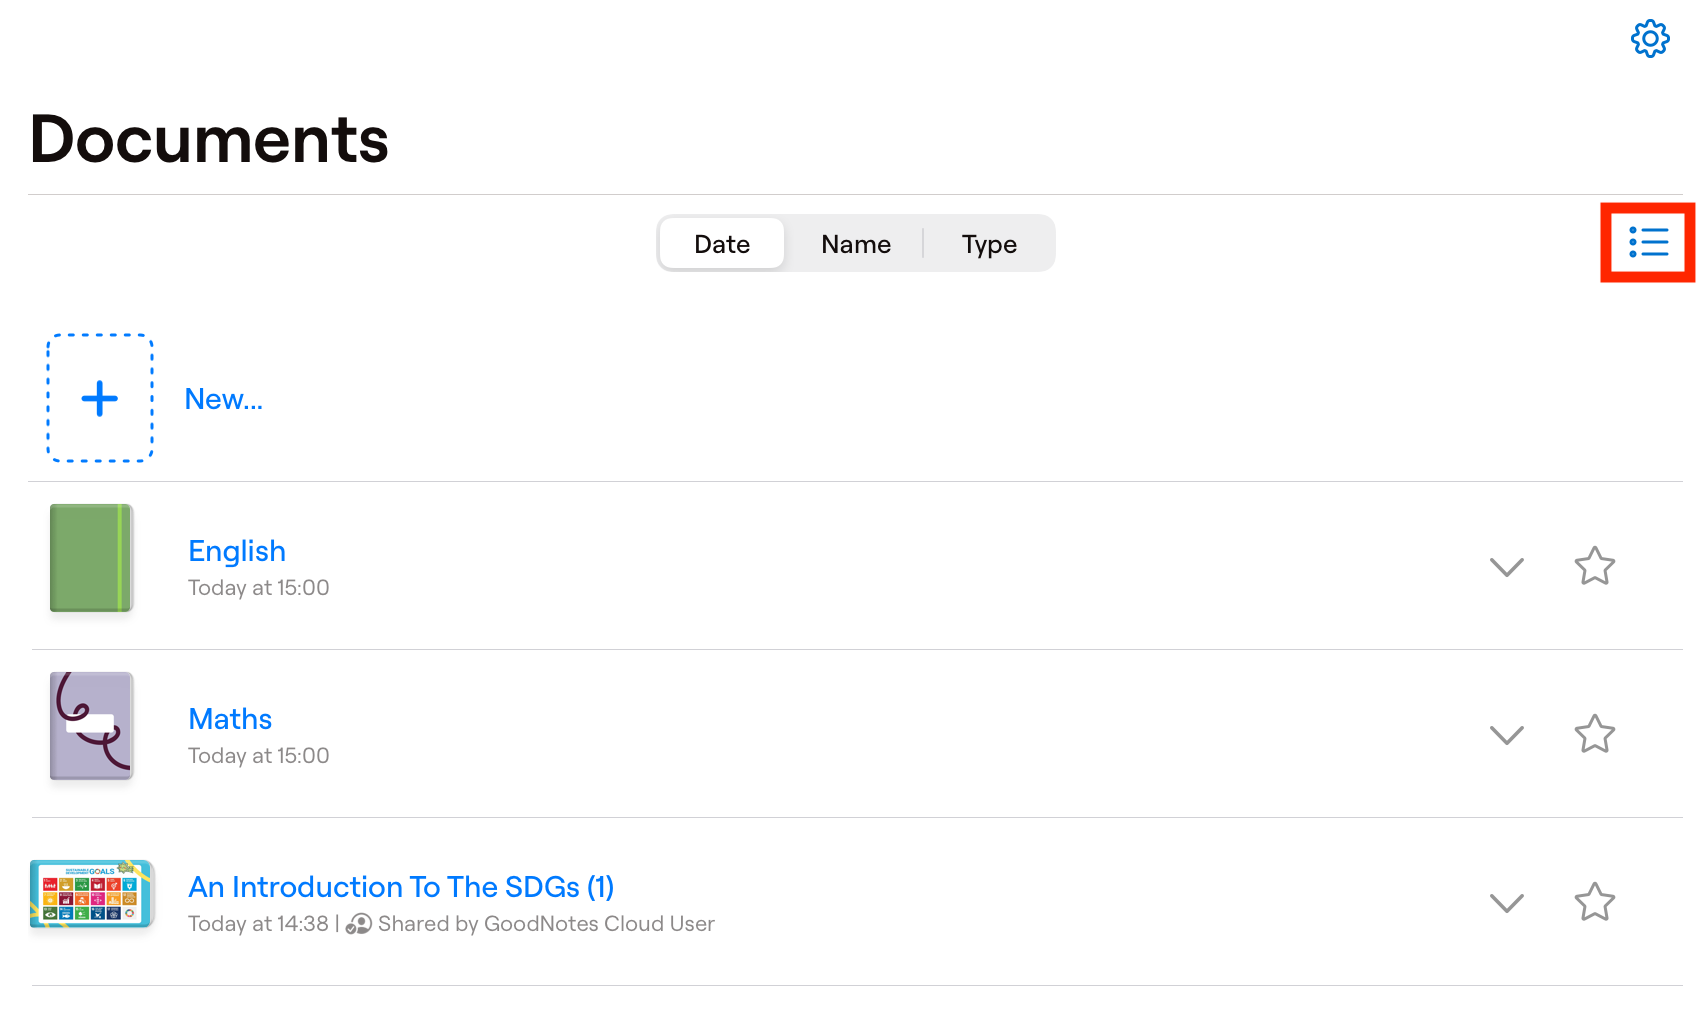Image resolution: width=1701 pixels, height=1018 pixels.
Task: Click the purple Maths notebook cover
Action: [x=91, y=726]
